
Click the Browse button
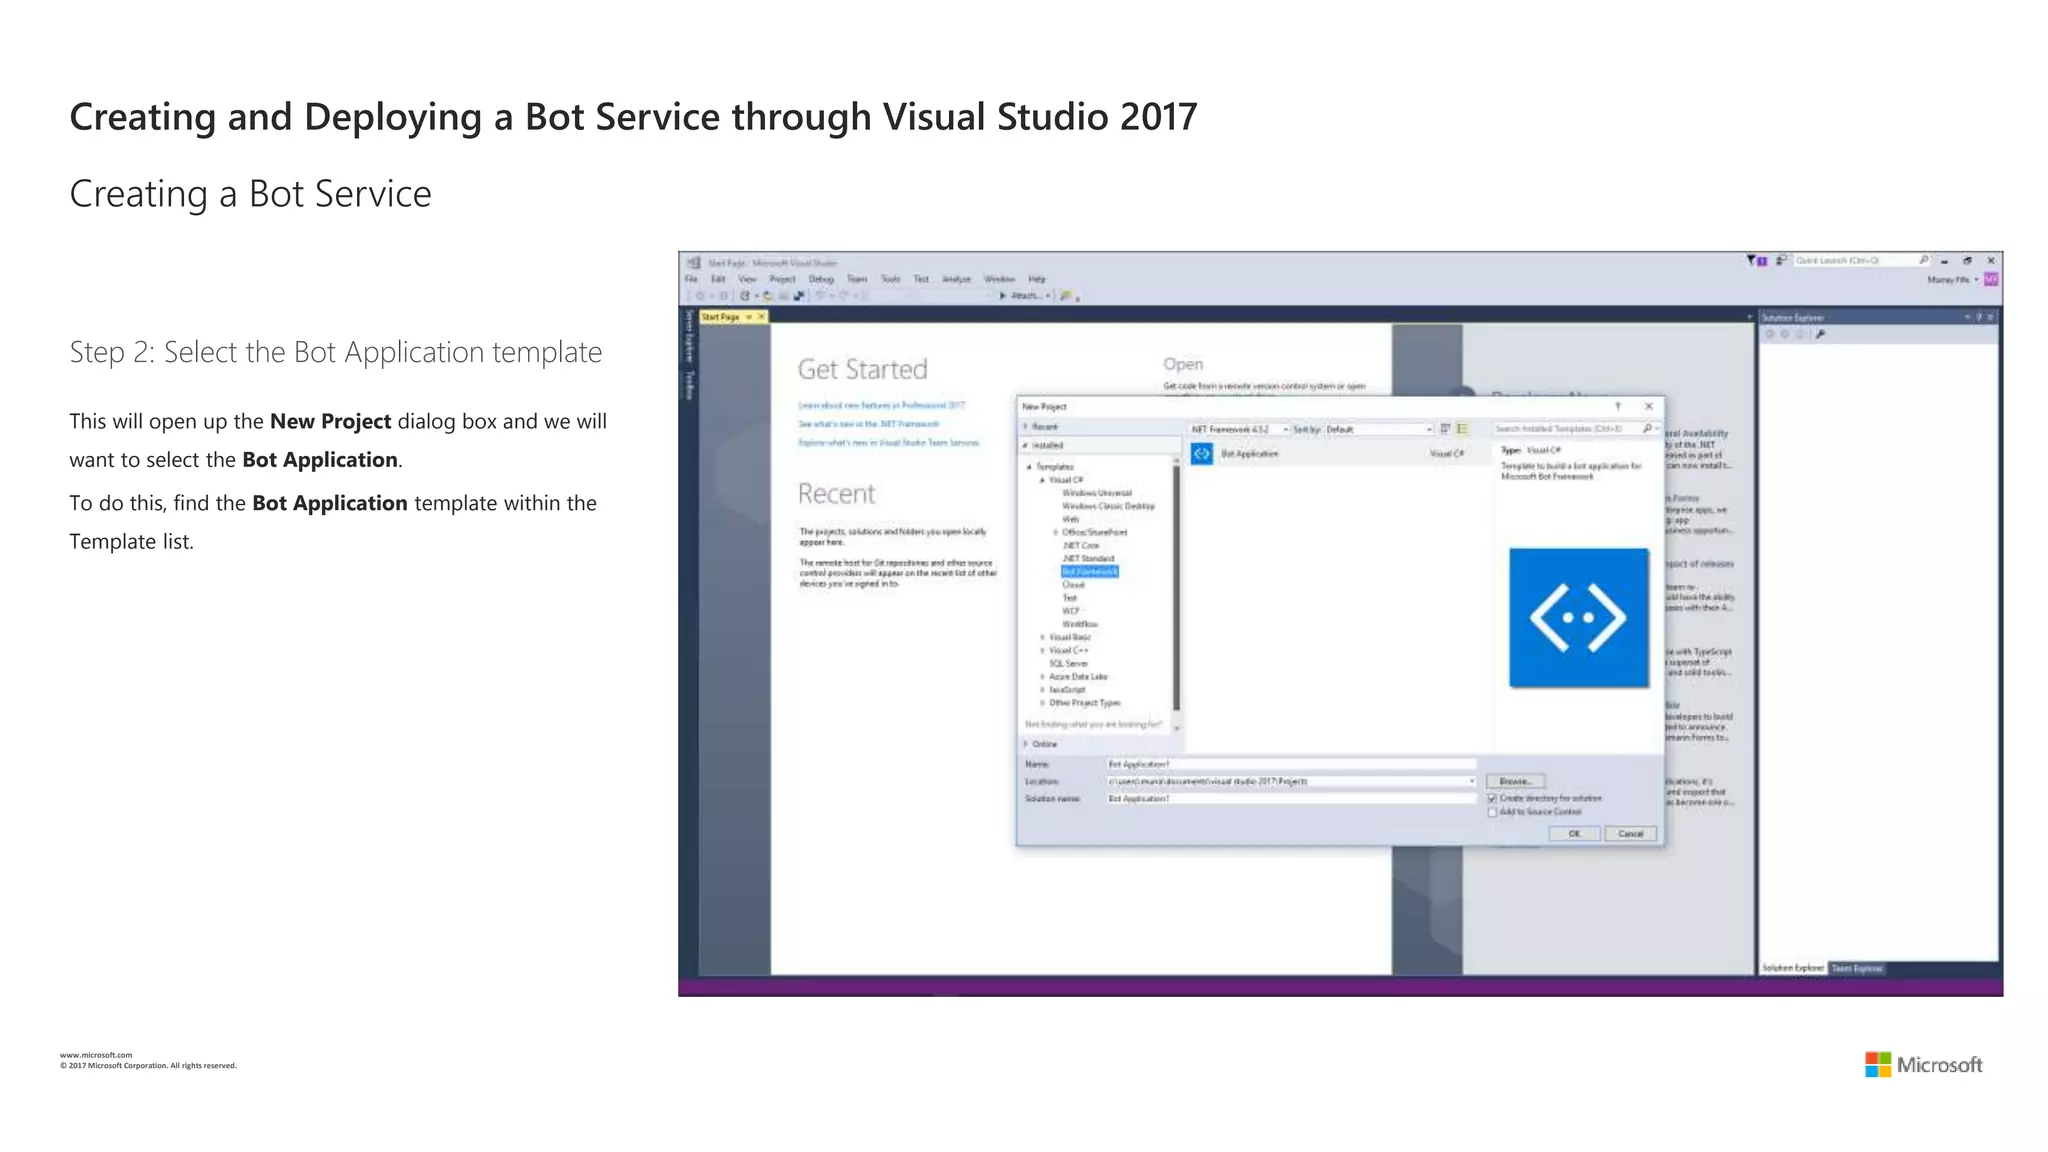(x=1515, y=781)
